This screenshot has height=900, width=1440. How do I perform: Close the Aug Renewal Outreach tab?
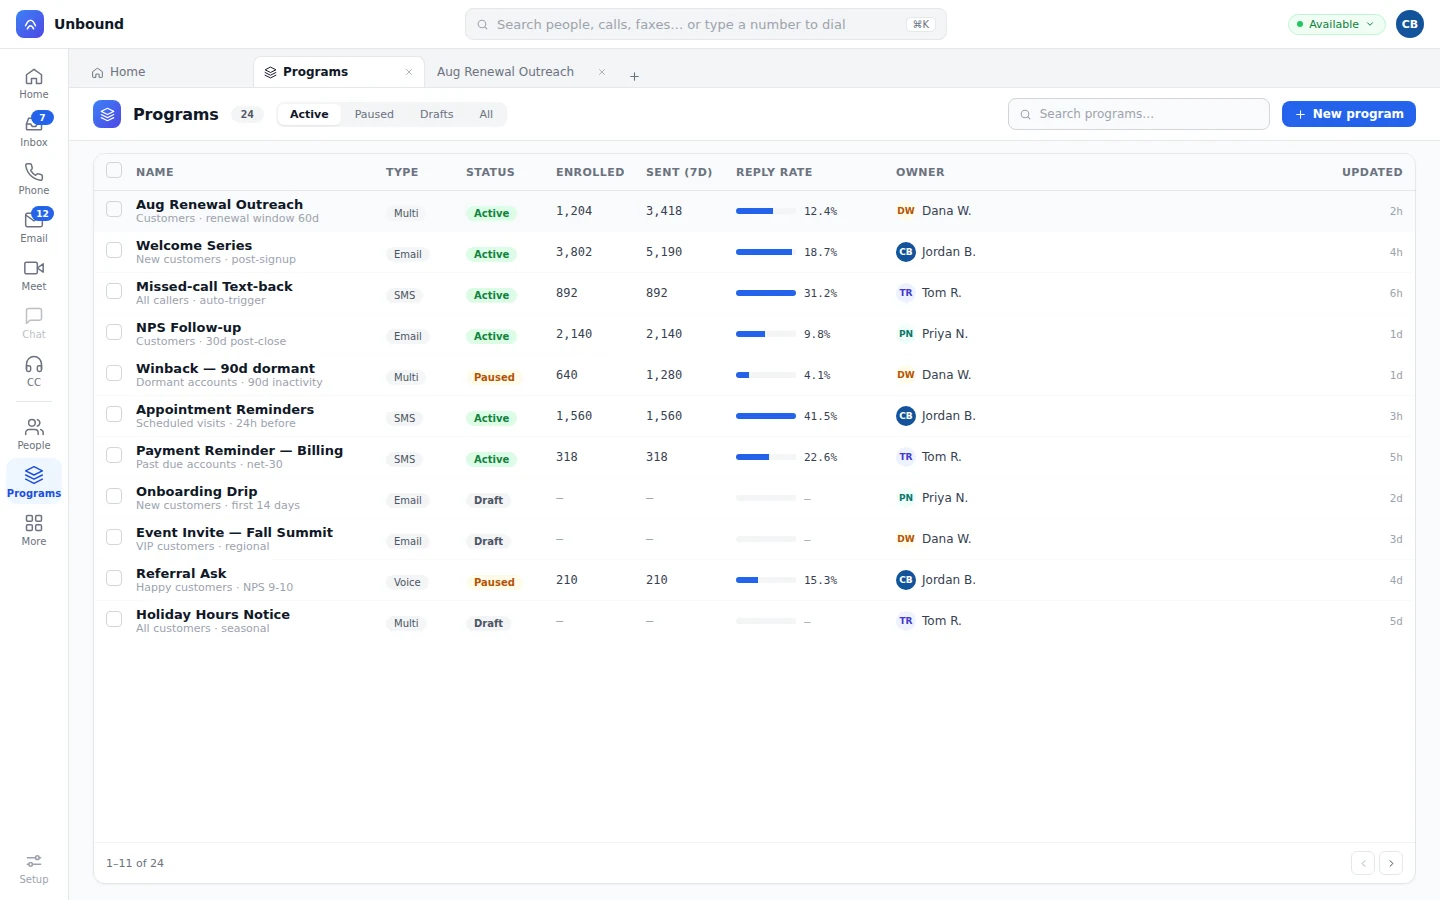pos(602,72)
